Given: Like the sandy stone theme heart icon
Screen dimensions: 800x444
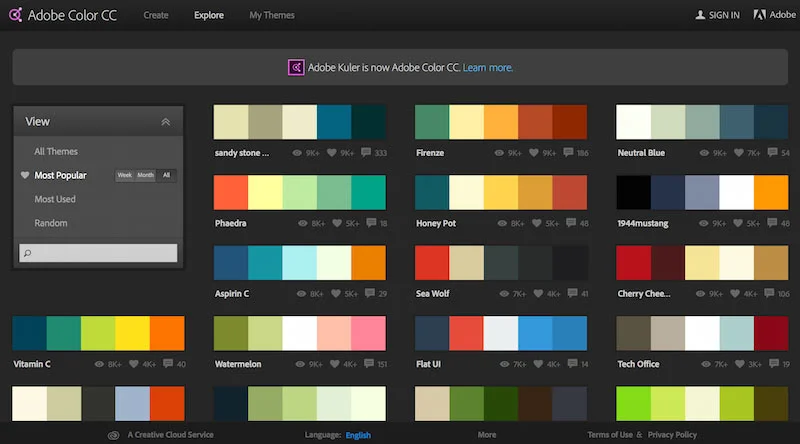Looking at the screenshot, I should coord(332,153).
